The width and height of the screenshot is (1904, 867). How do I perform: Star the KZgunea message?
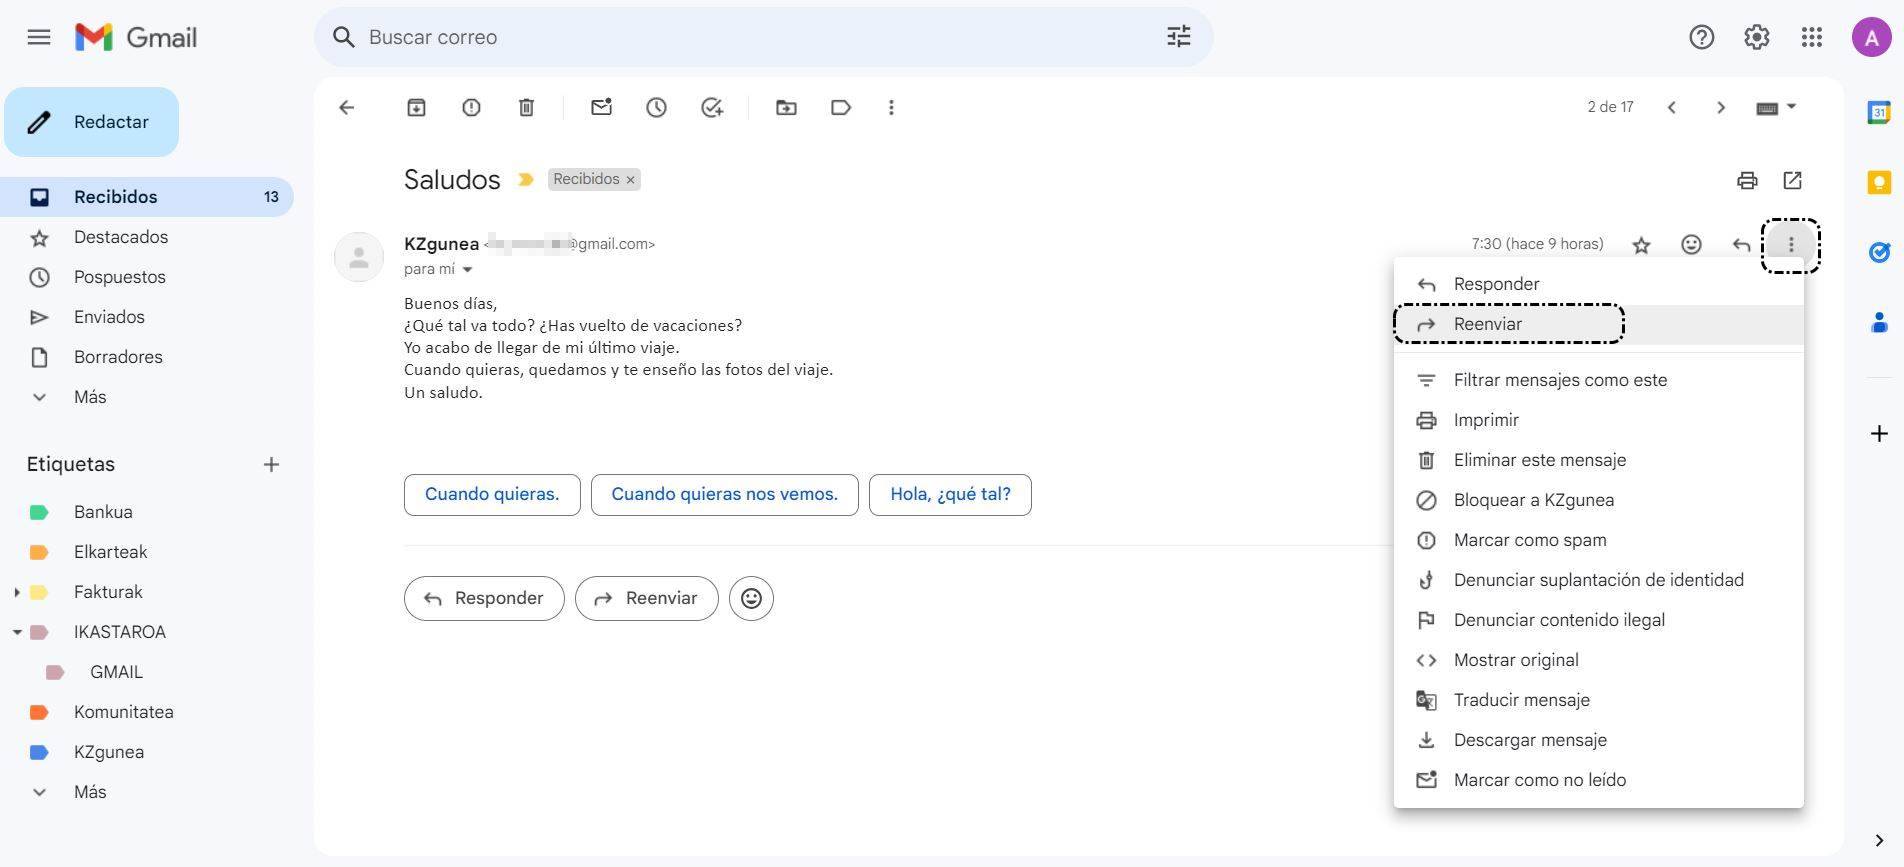[1641, 244]
